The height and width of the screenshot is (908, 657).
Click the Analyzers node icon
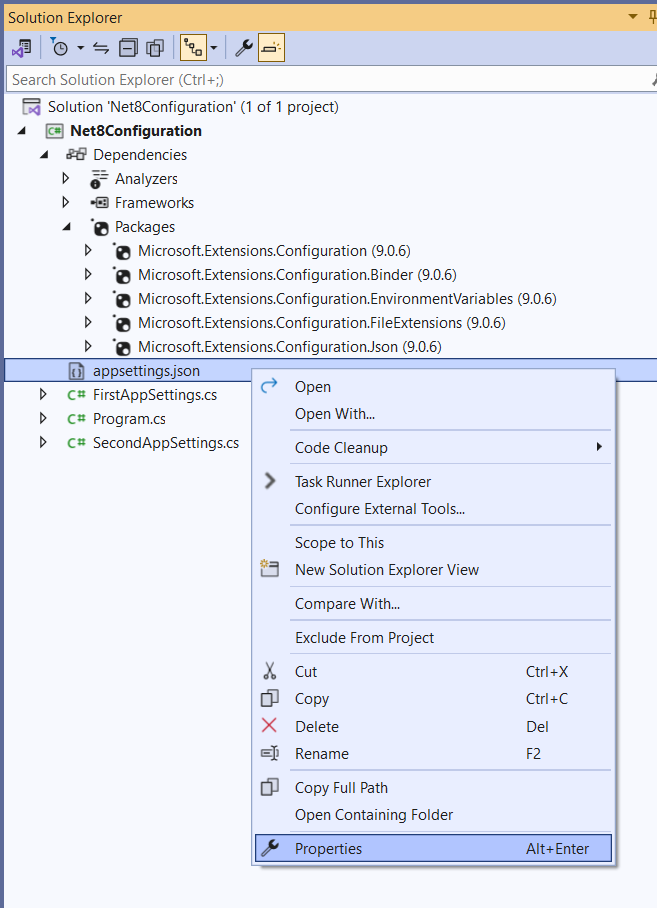tap(98, 179)
